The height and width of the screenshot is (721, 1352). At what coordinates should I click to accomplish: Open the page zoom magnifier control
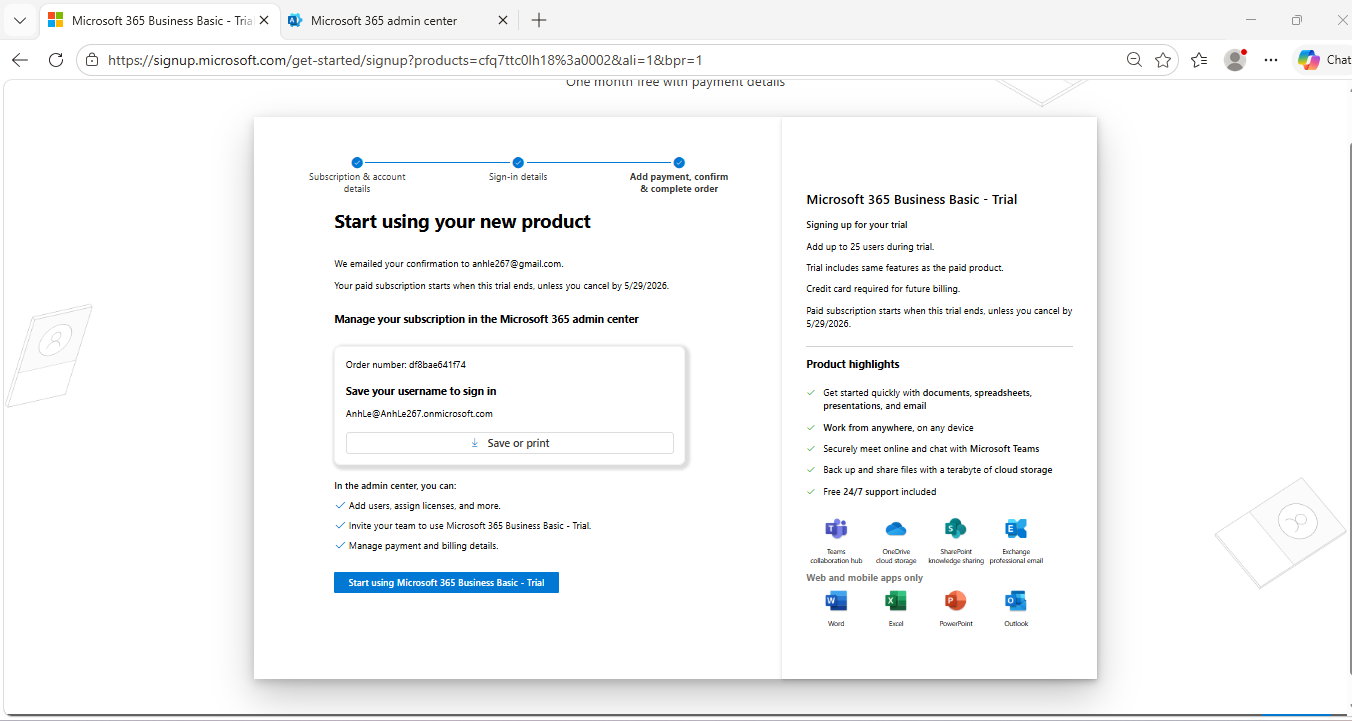click(x=1134, y=60)
